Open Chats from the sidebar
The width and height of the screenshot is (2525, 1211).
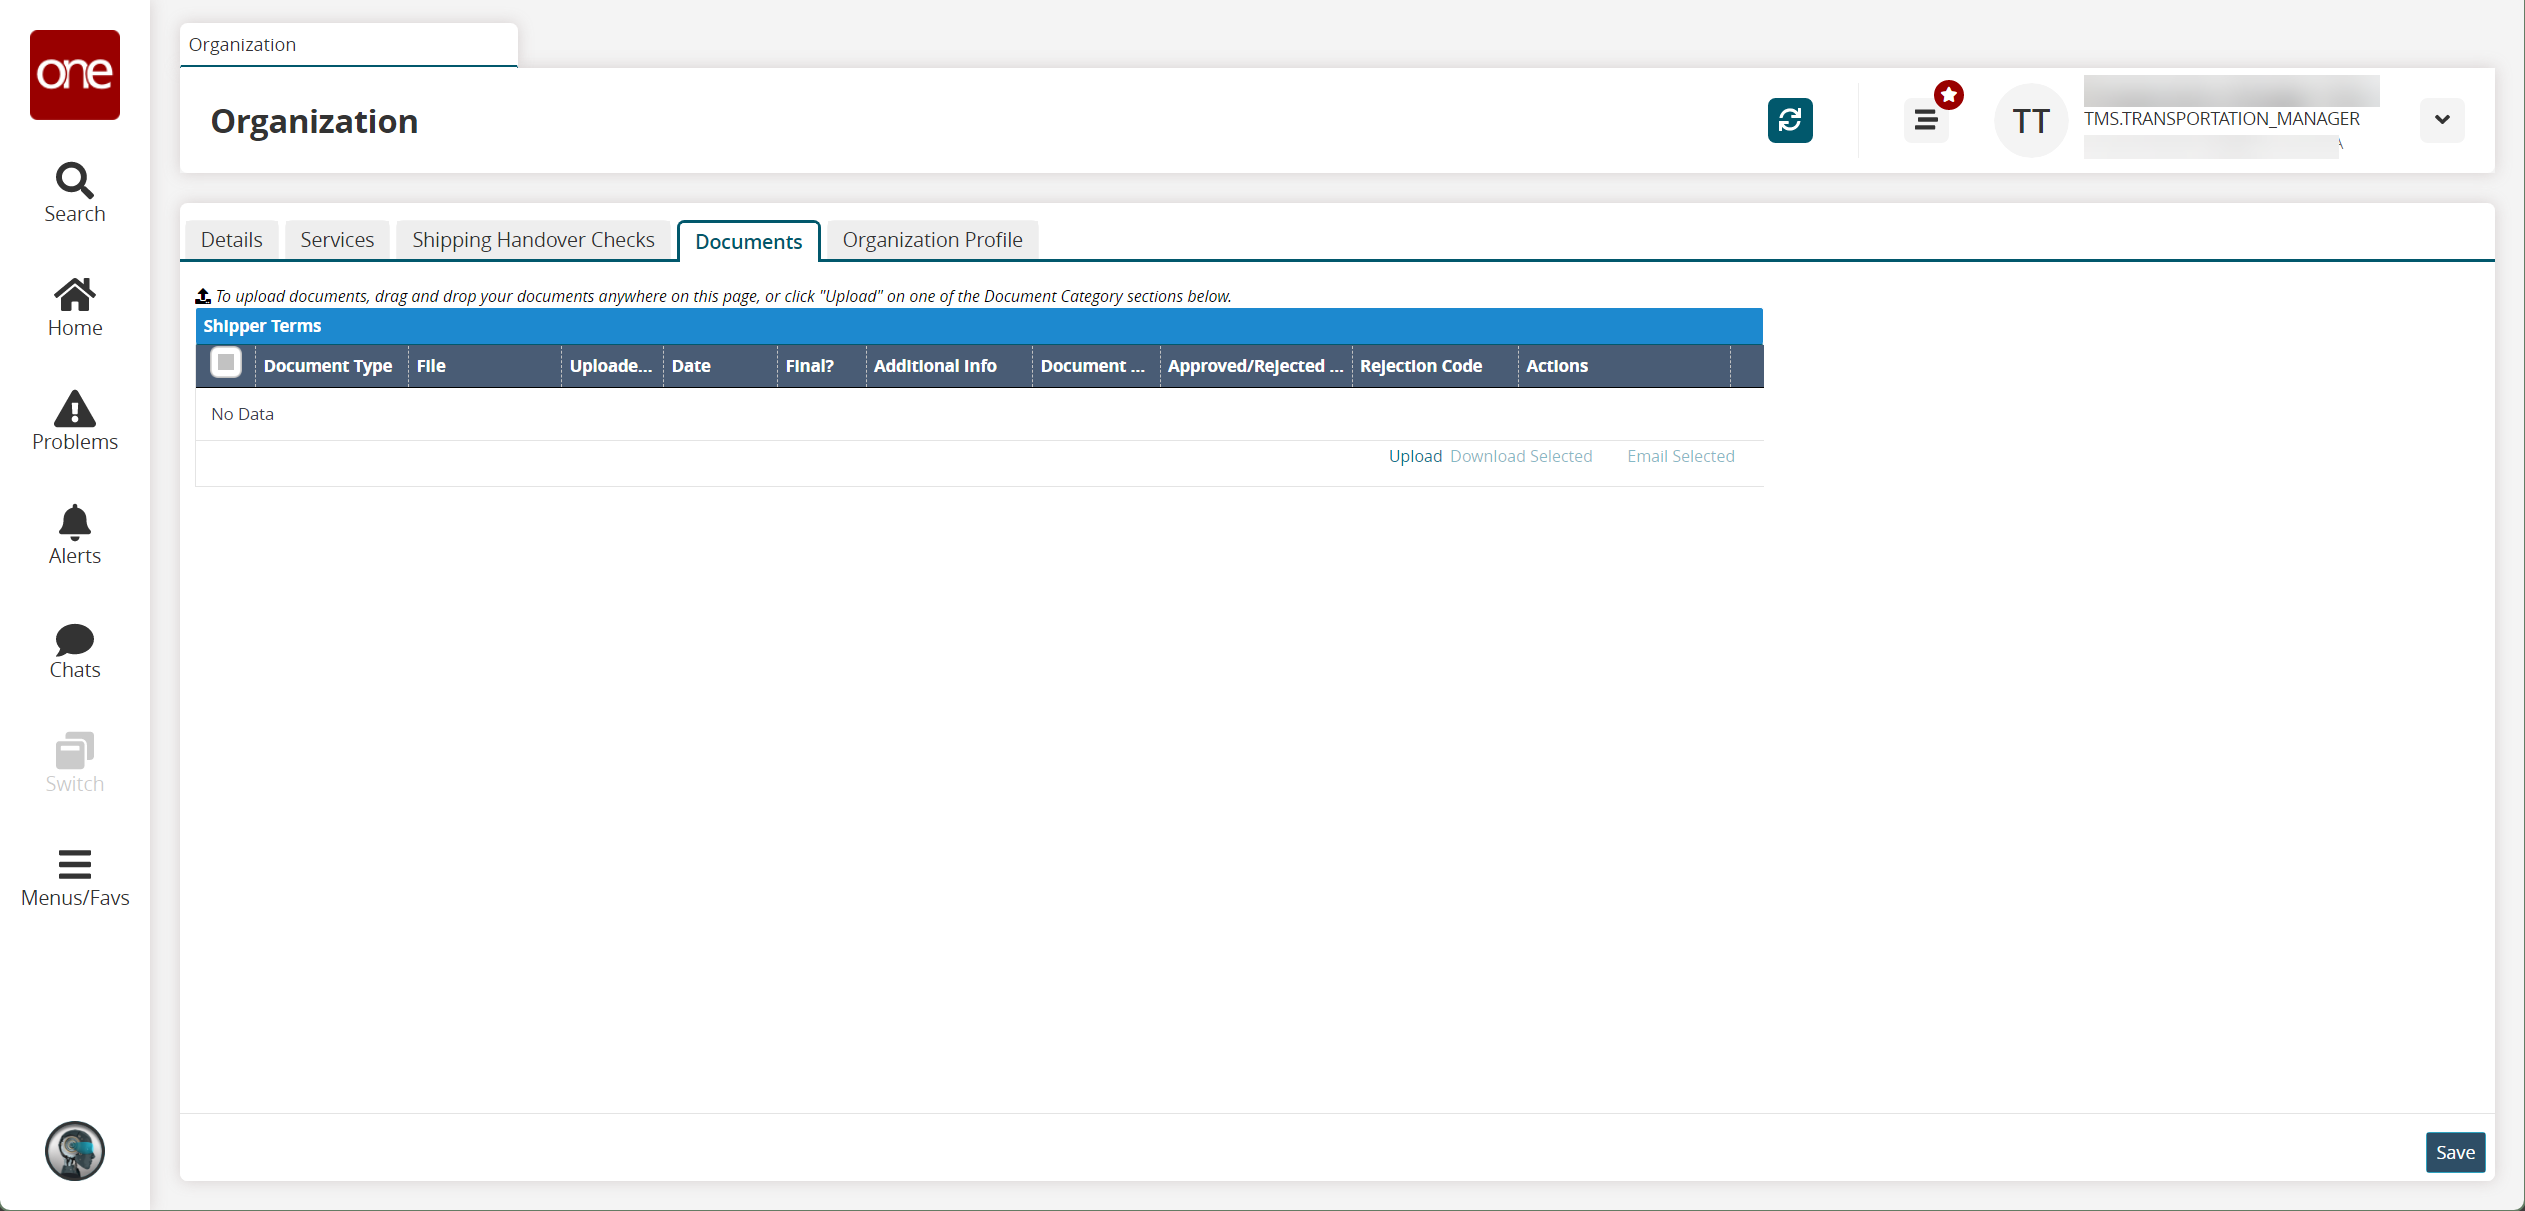pos(75,651)
